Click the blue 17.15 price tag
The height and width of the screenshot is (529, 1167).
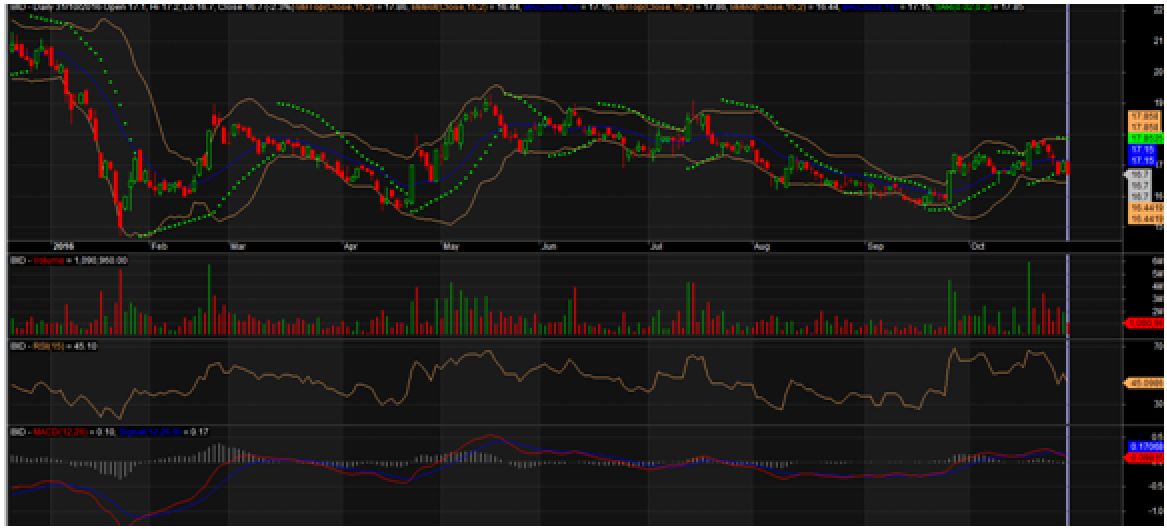tap(1141, 148)
